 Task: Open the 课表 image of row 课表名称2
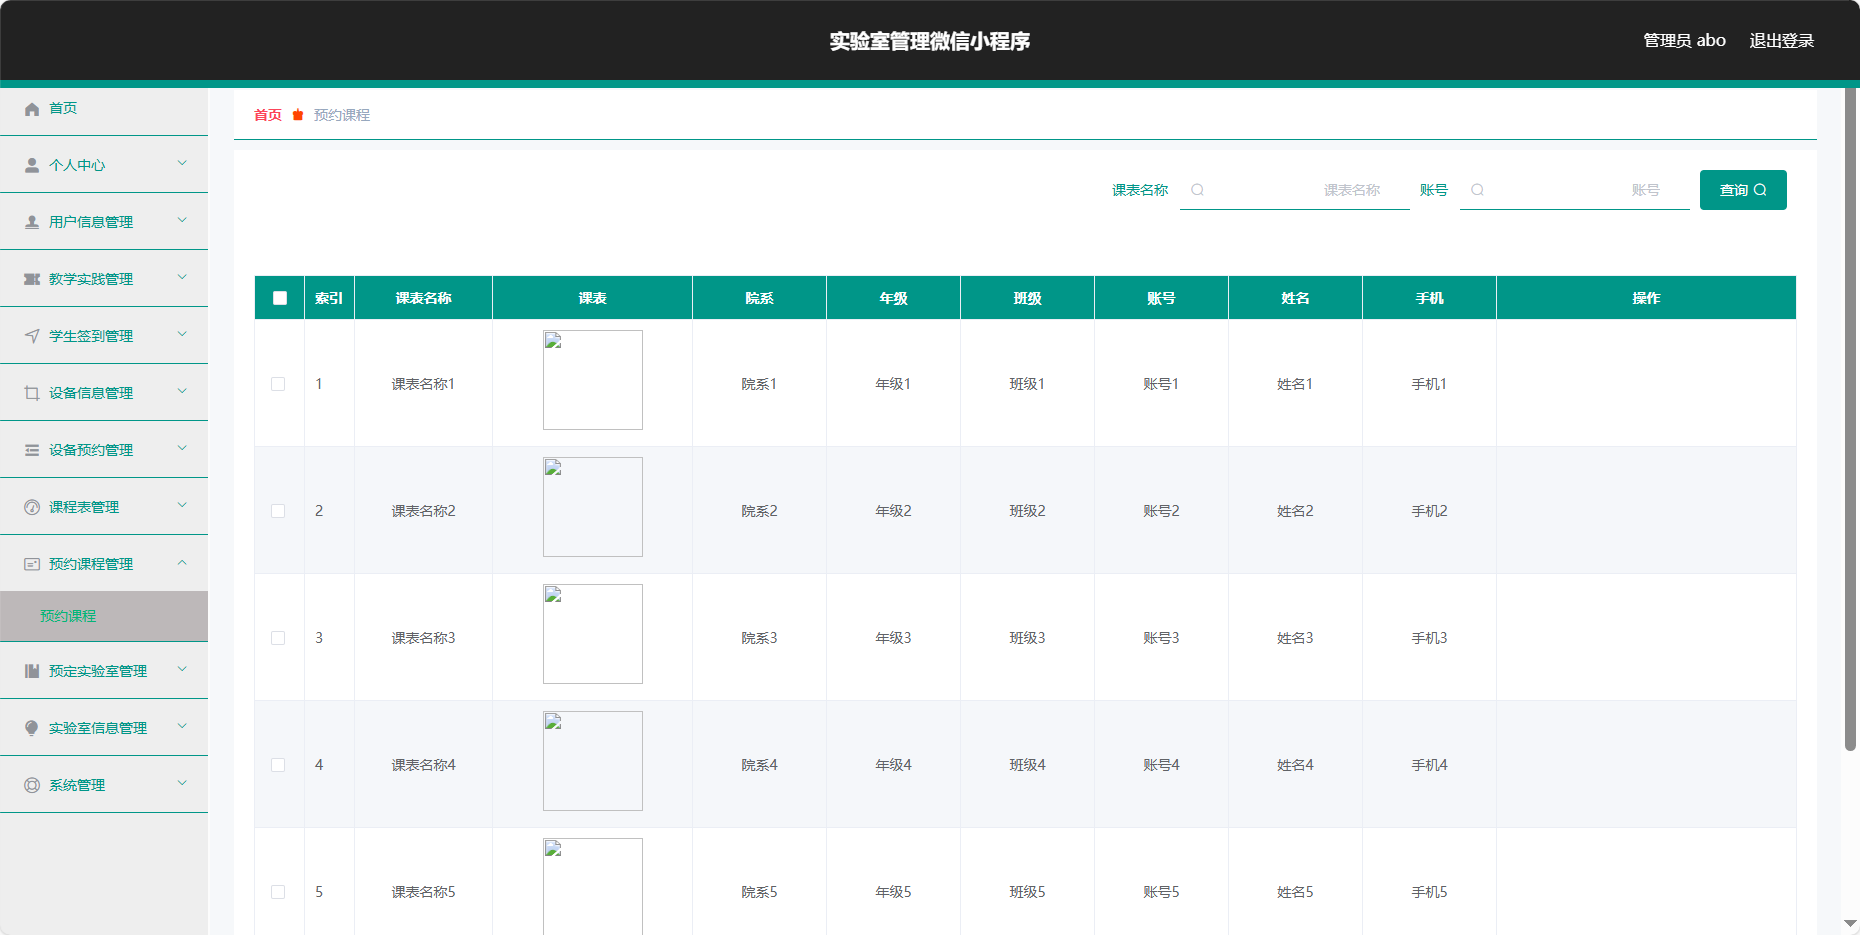pyautogui.click(x=593, y=507)
